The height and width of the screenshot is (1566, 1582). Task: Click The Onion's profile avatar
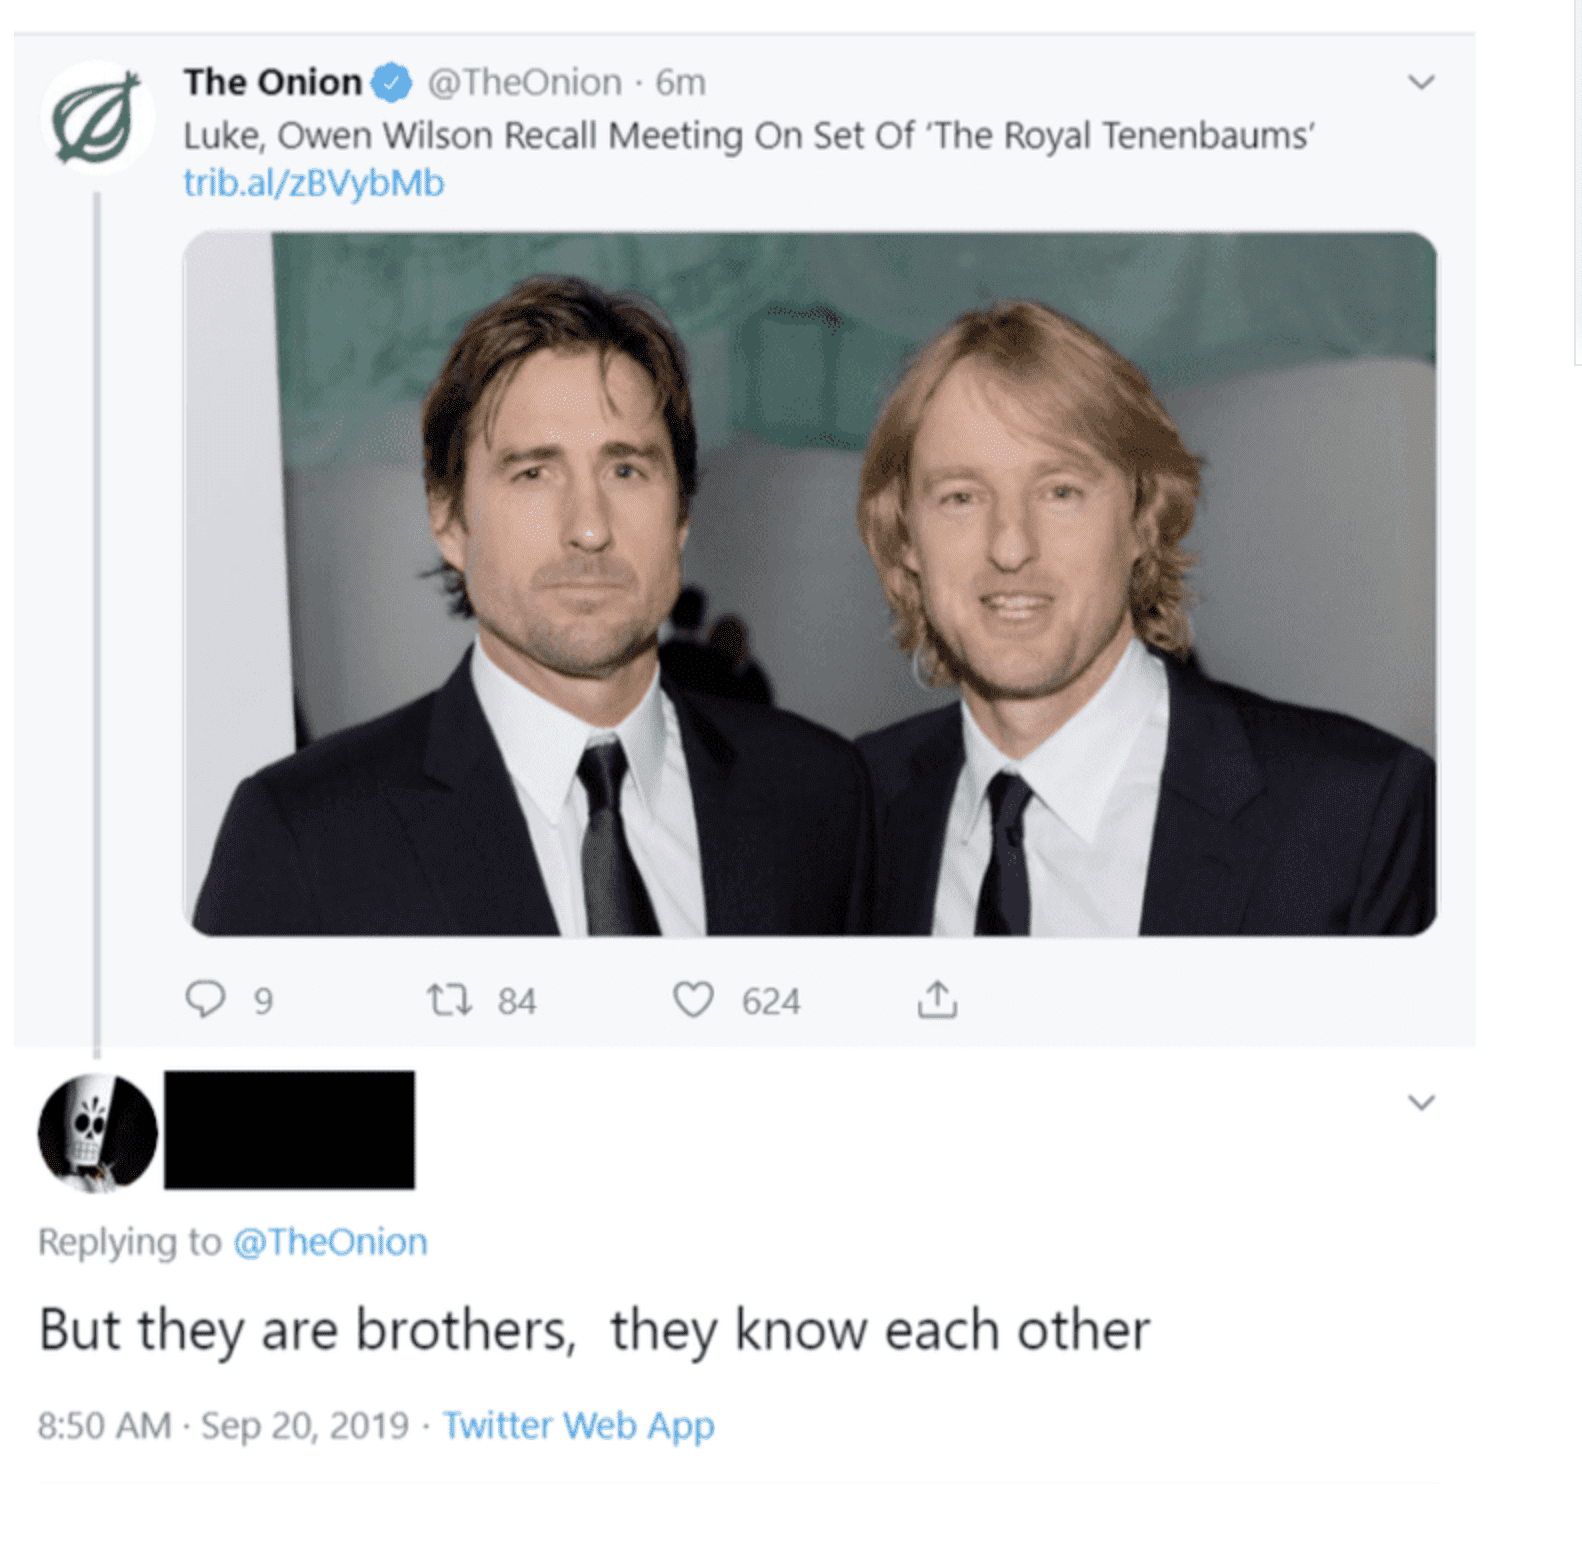(x=97, y=118)
